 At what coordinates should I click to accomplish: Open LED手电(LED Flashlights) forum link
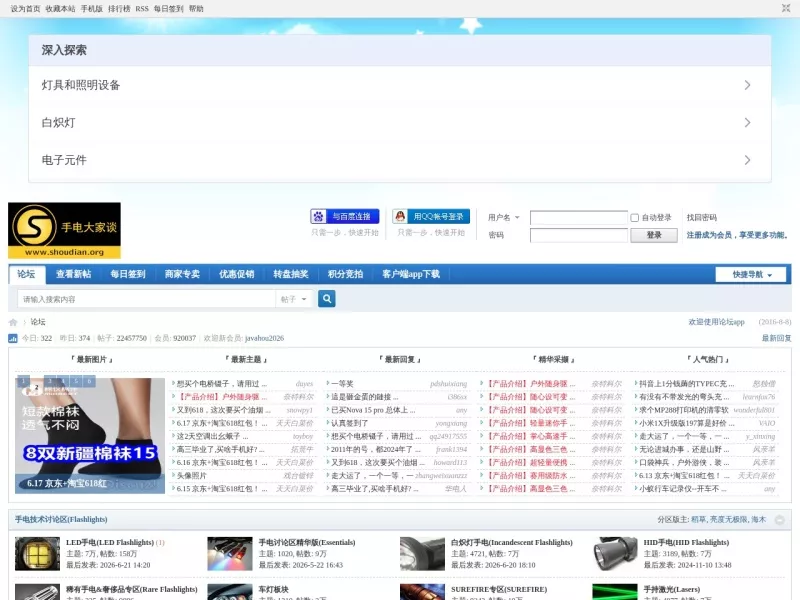point(110,542)
